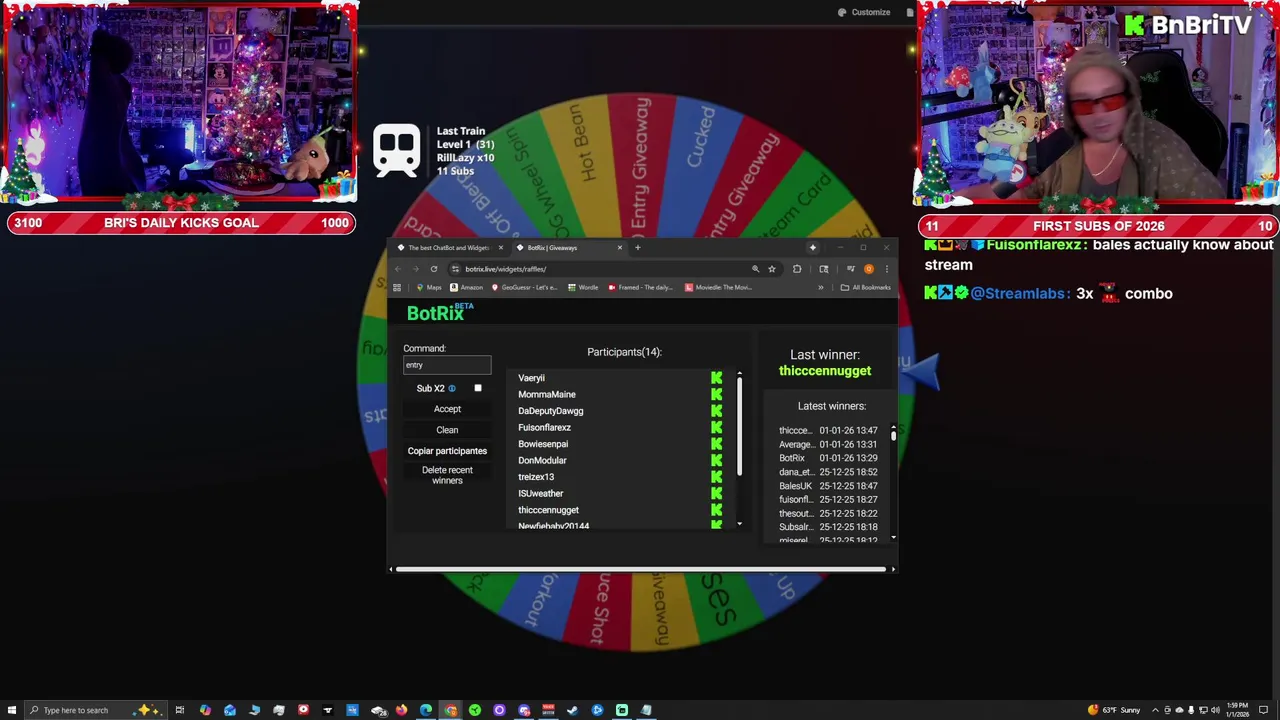The width and height of the screenshot is (1280, 720).
Task: Open a new browser tab
Action: pyautogui.click(x=637, y=248)
